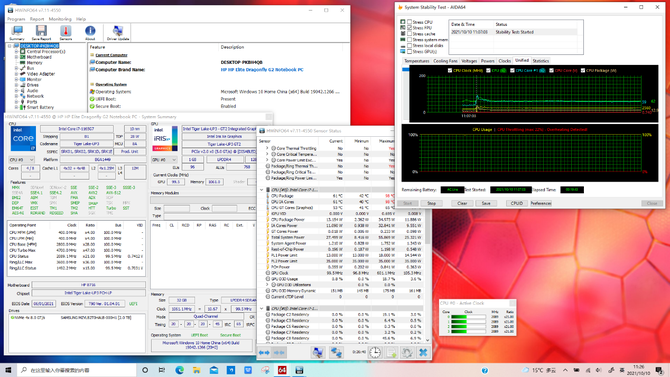The image size is (670, 377).
Task: Toggle the CPU Clock (MHz) graph checkbox
Action: pos(450,71)
